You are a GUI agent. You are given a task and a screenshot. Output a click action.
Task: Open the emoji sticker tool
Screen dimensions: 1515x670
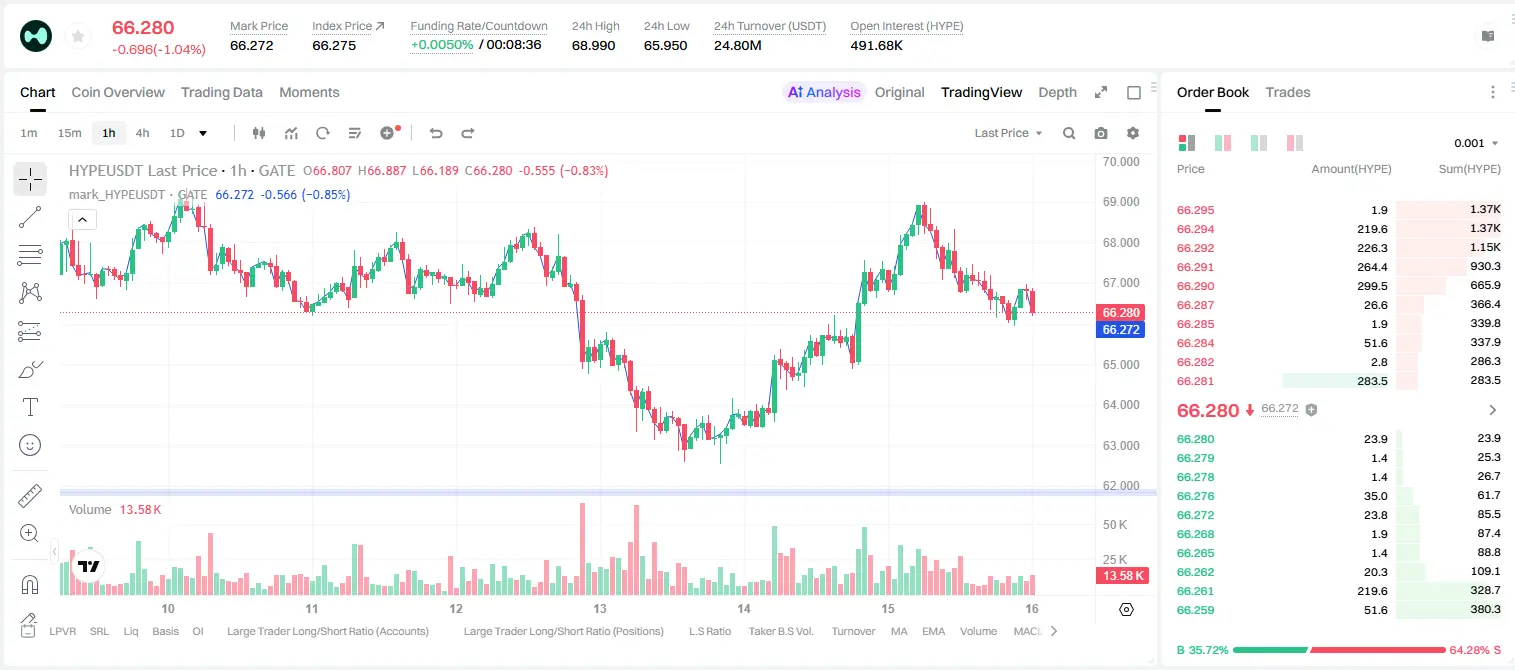[x=30, y=445]
